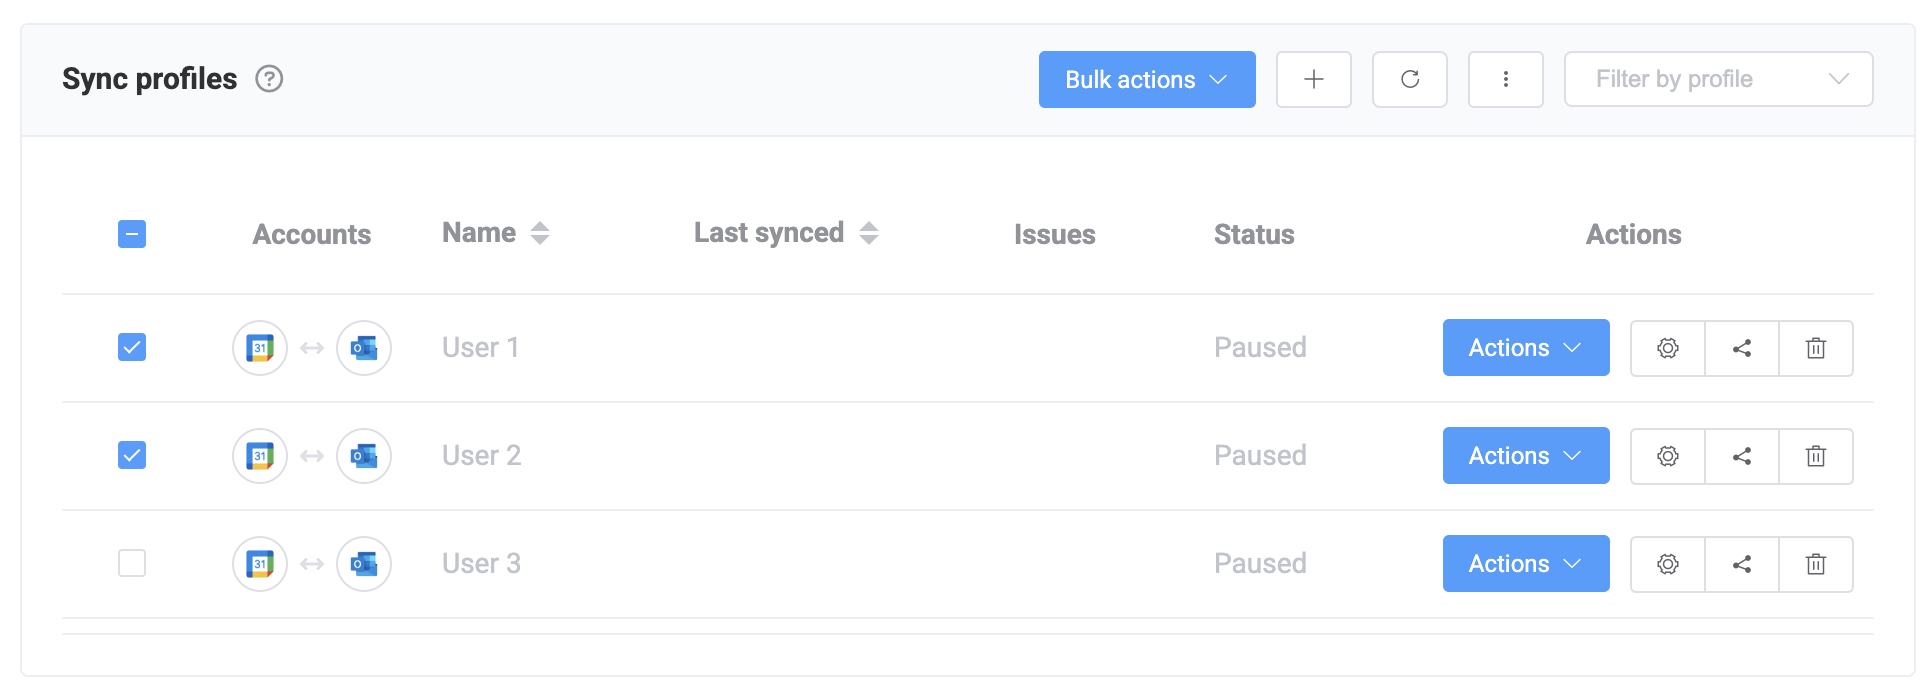Delete User 3's sync profile via trash icon
1932x686 pixels.
[x=1816, y=563]
